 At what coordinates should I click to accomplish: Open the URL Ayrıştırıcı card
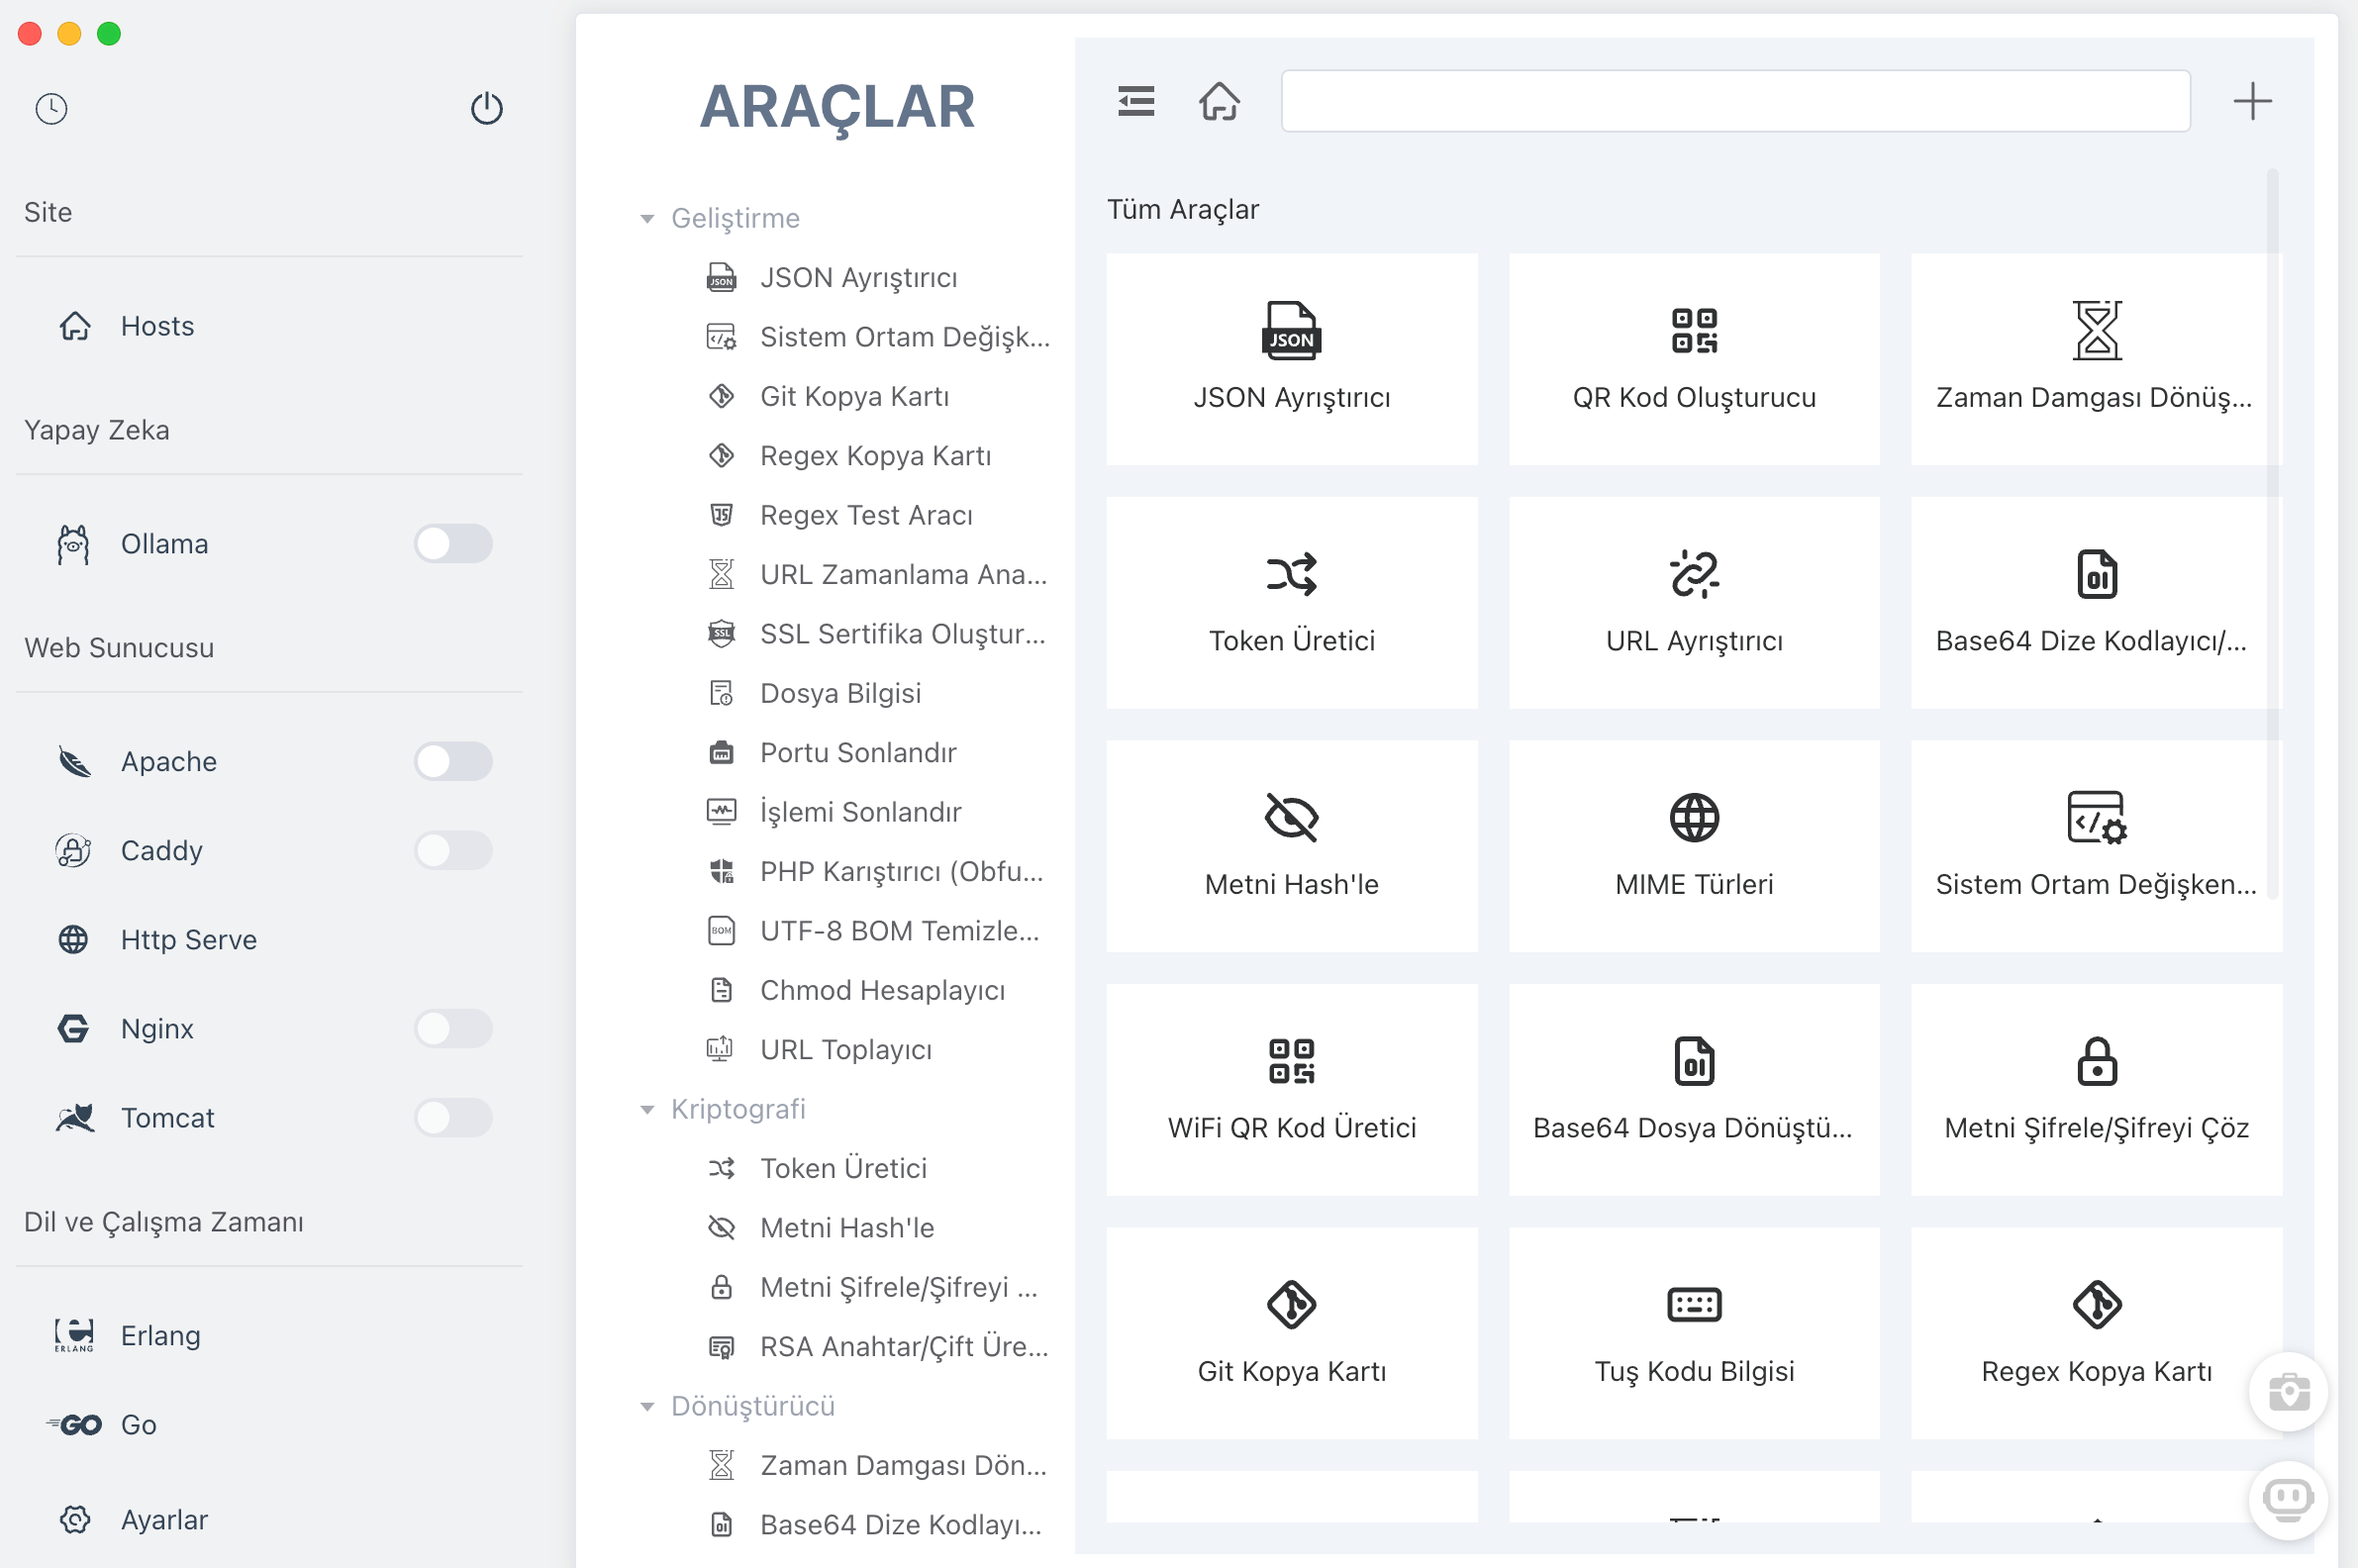click(1694, 603)
